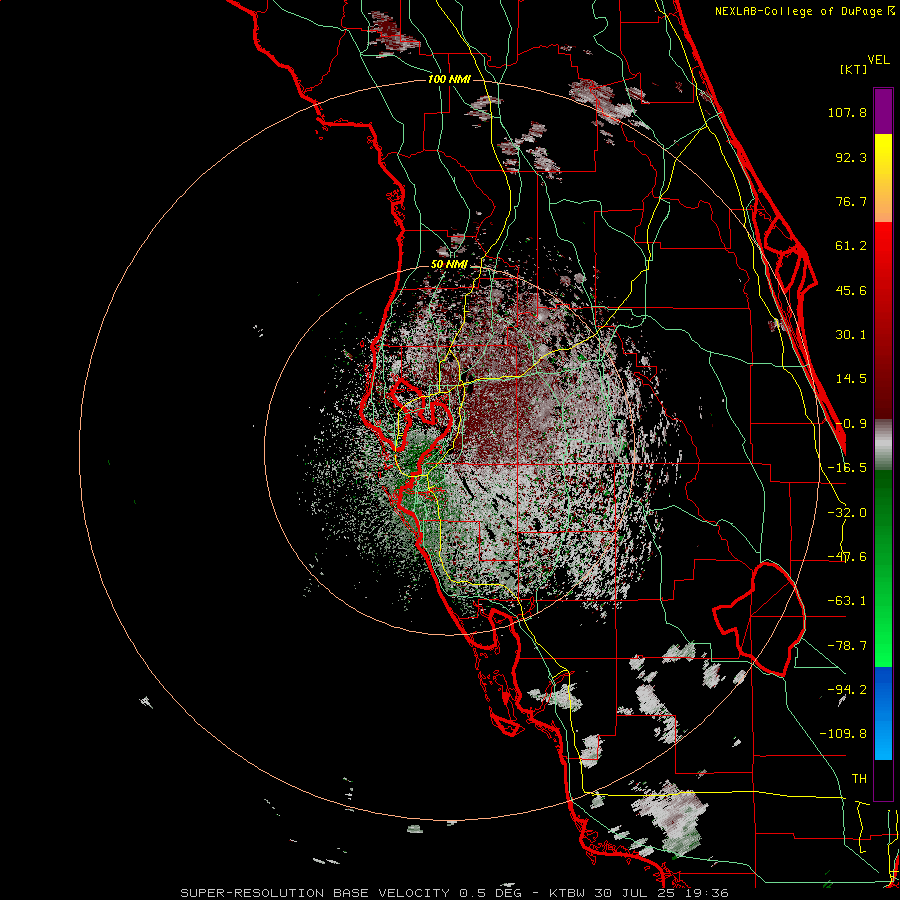The image size is (900, 900).
Task: Click the VEL legend title
Action: tap(879, 60)
